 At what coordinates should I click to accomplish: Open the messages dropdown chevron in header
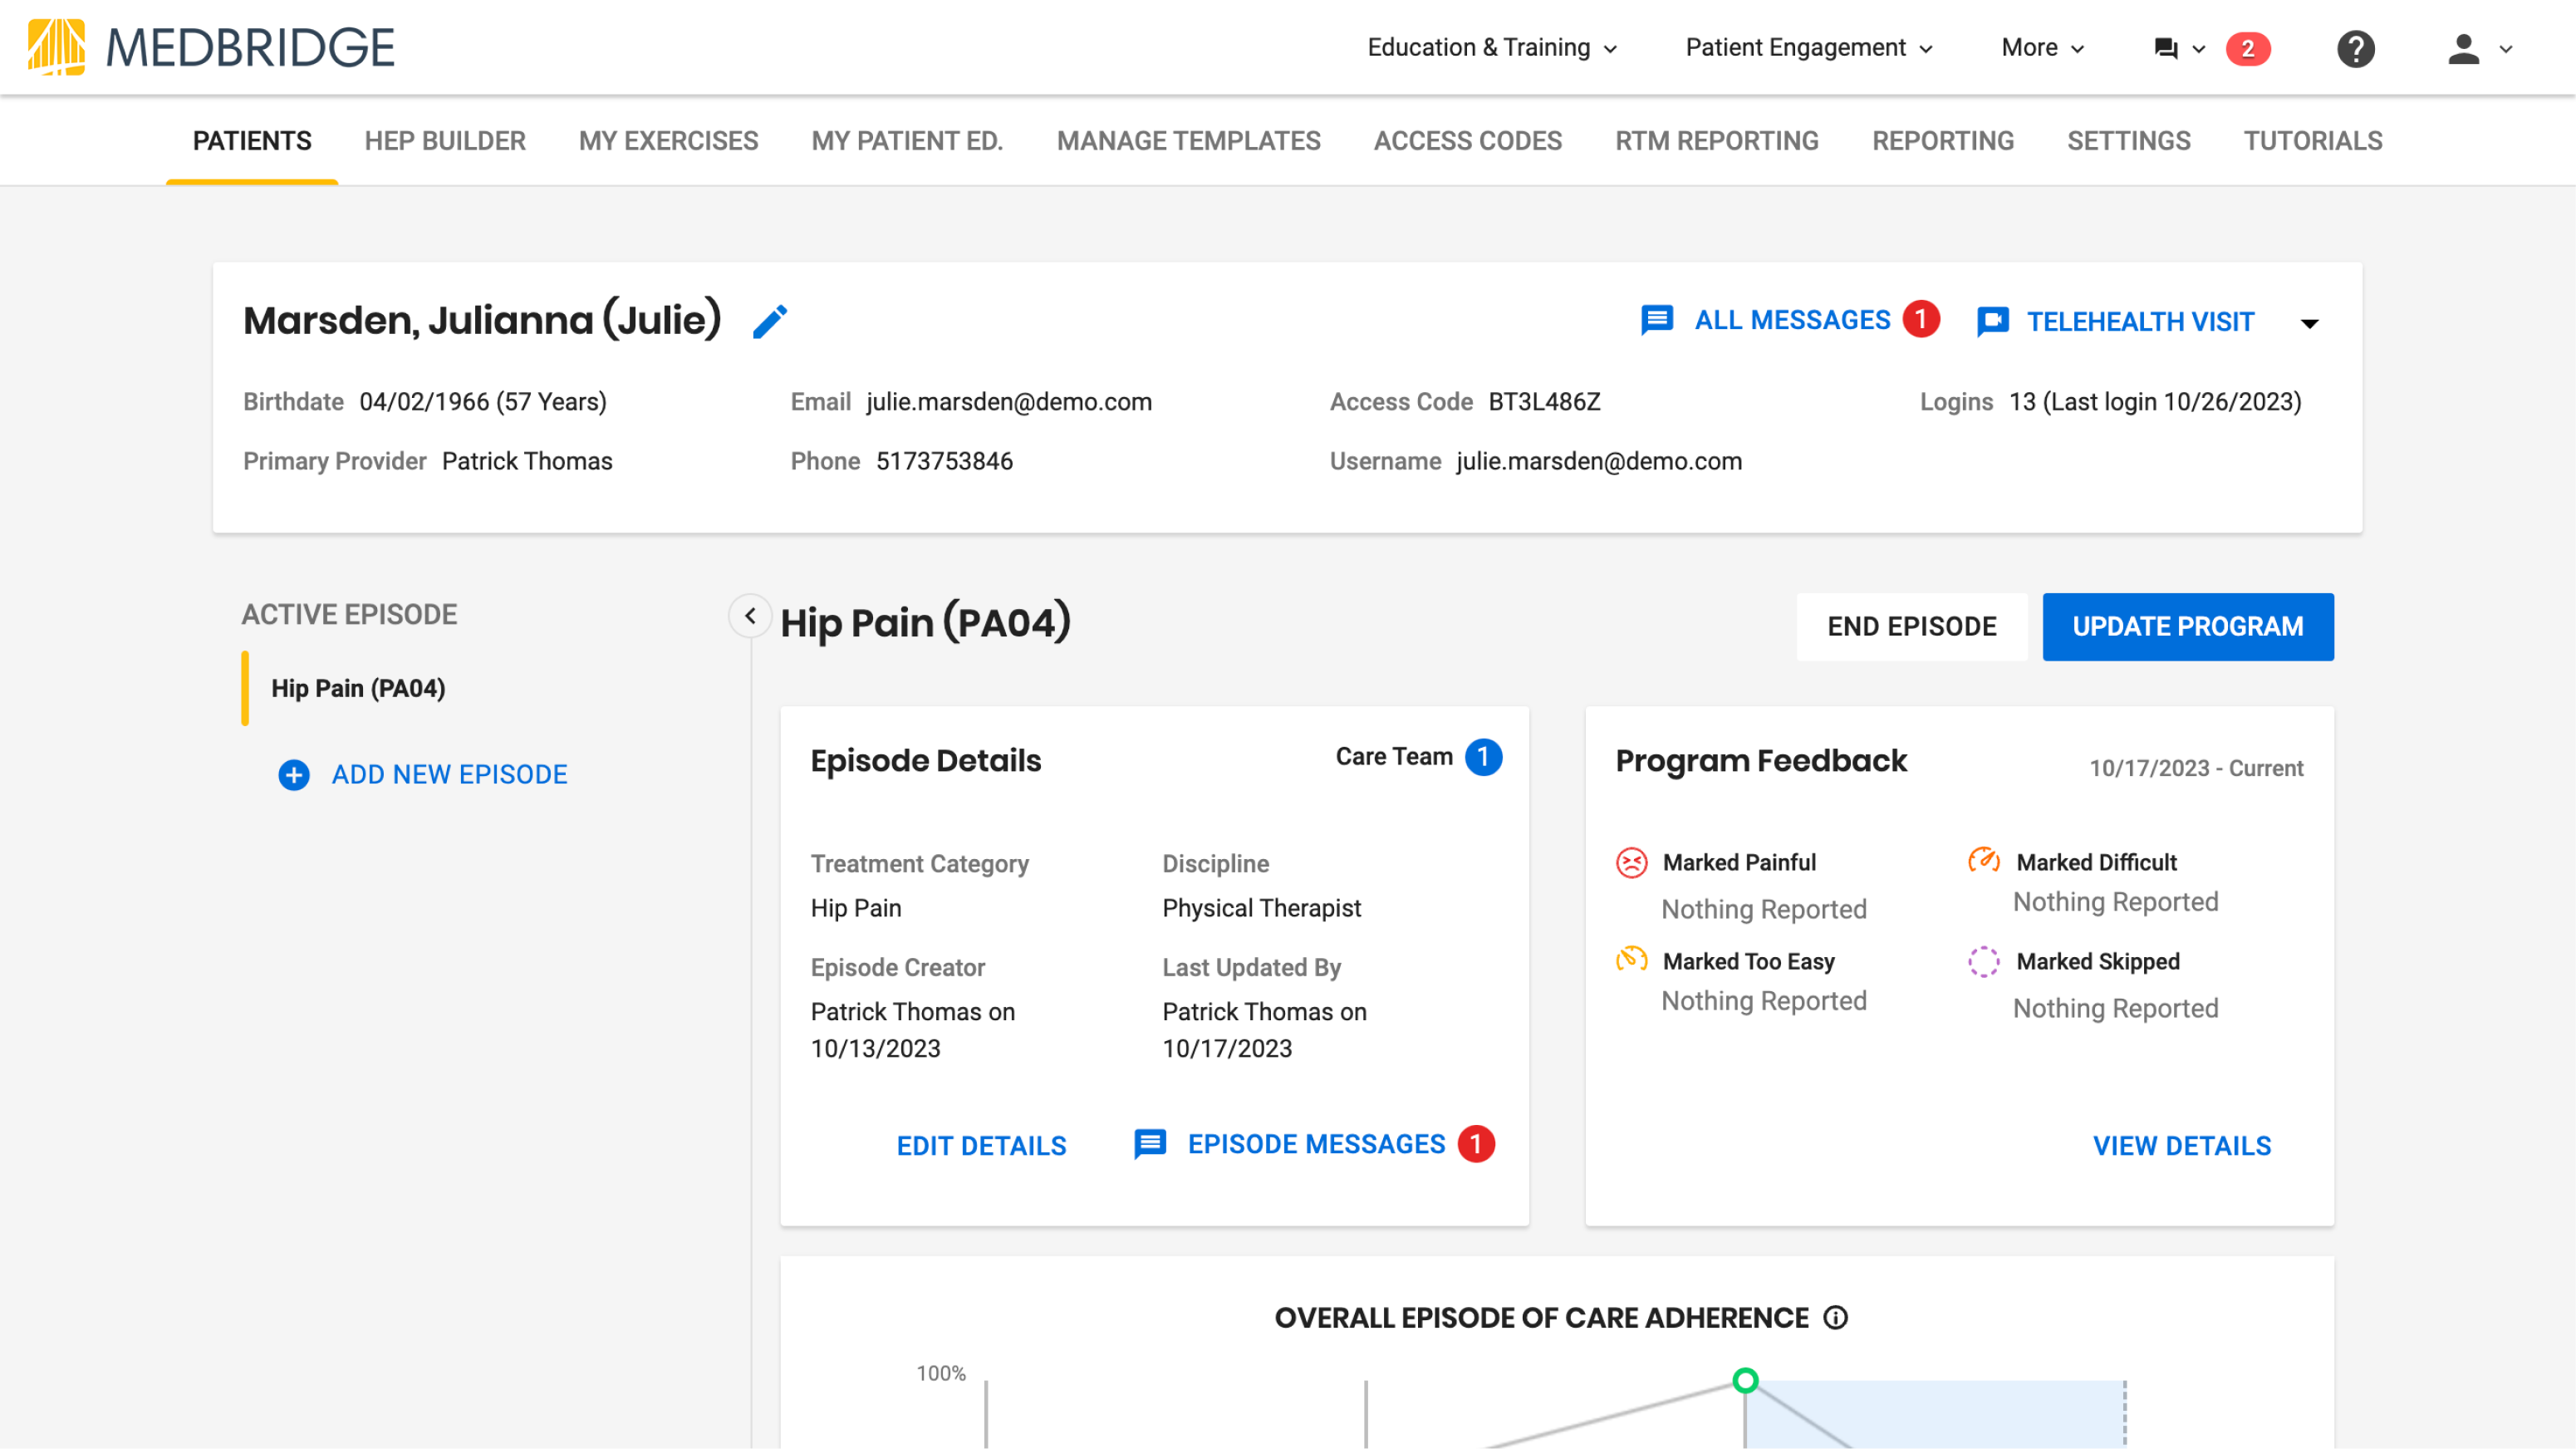(x=2198, y=49)
